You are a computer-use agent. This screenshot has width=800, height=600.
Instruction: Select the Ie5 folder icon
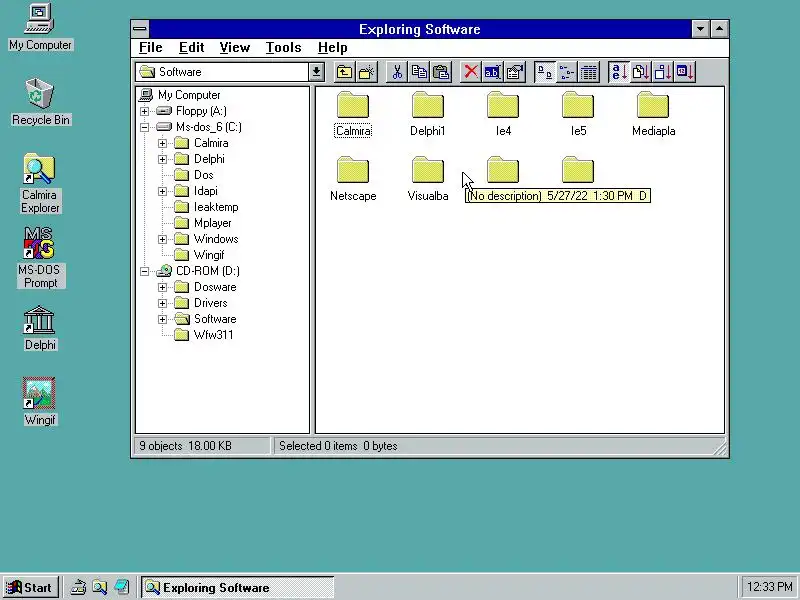pos(578,115)
